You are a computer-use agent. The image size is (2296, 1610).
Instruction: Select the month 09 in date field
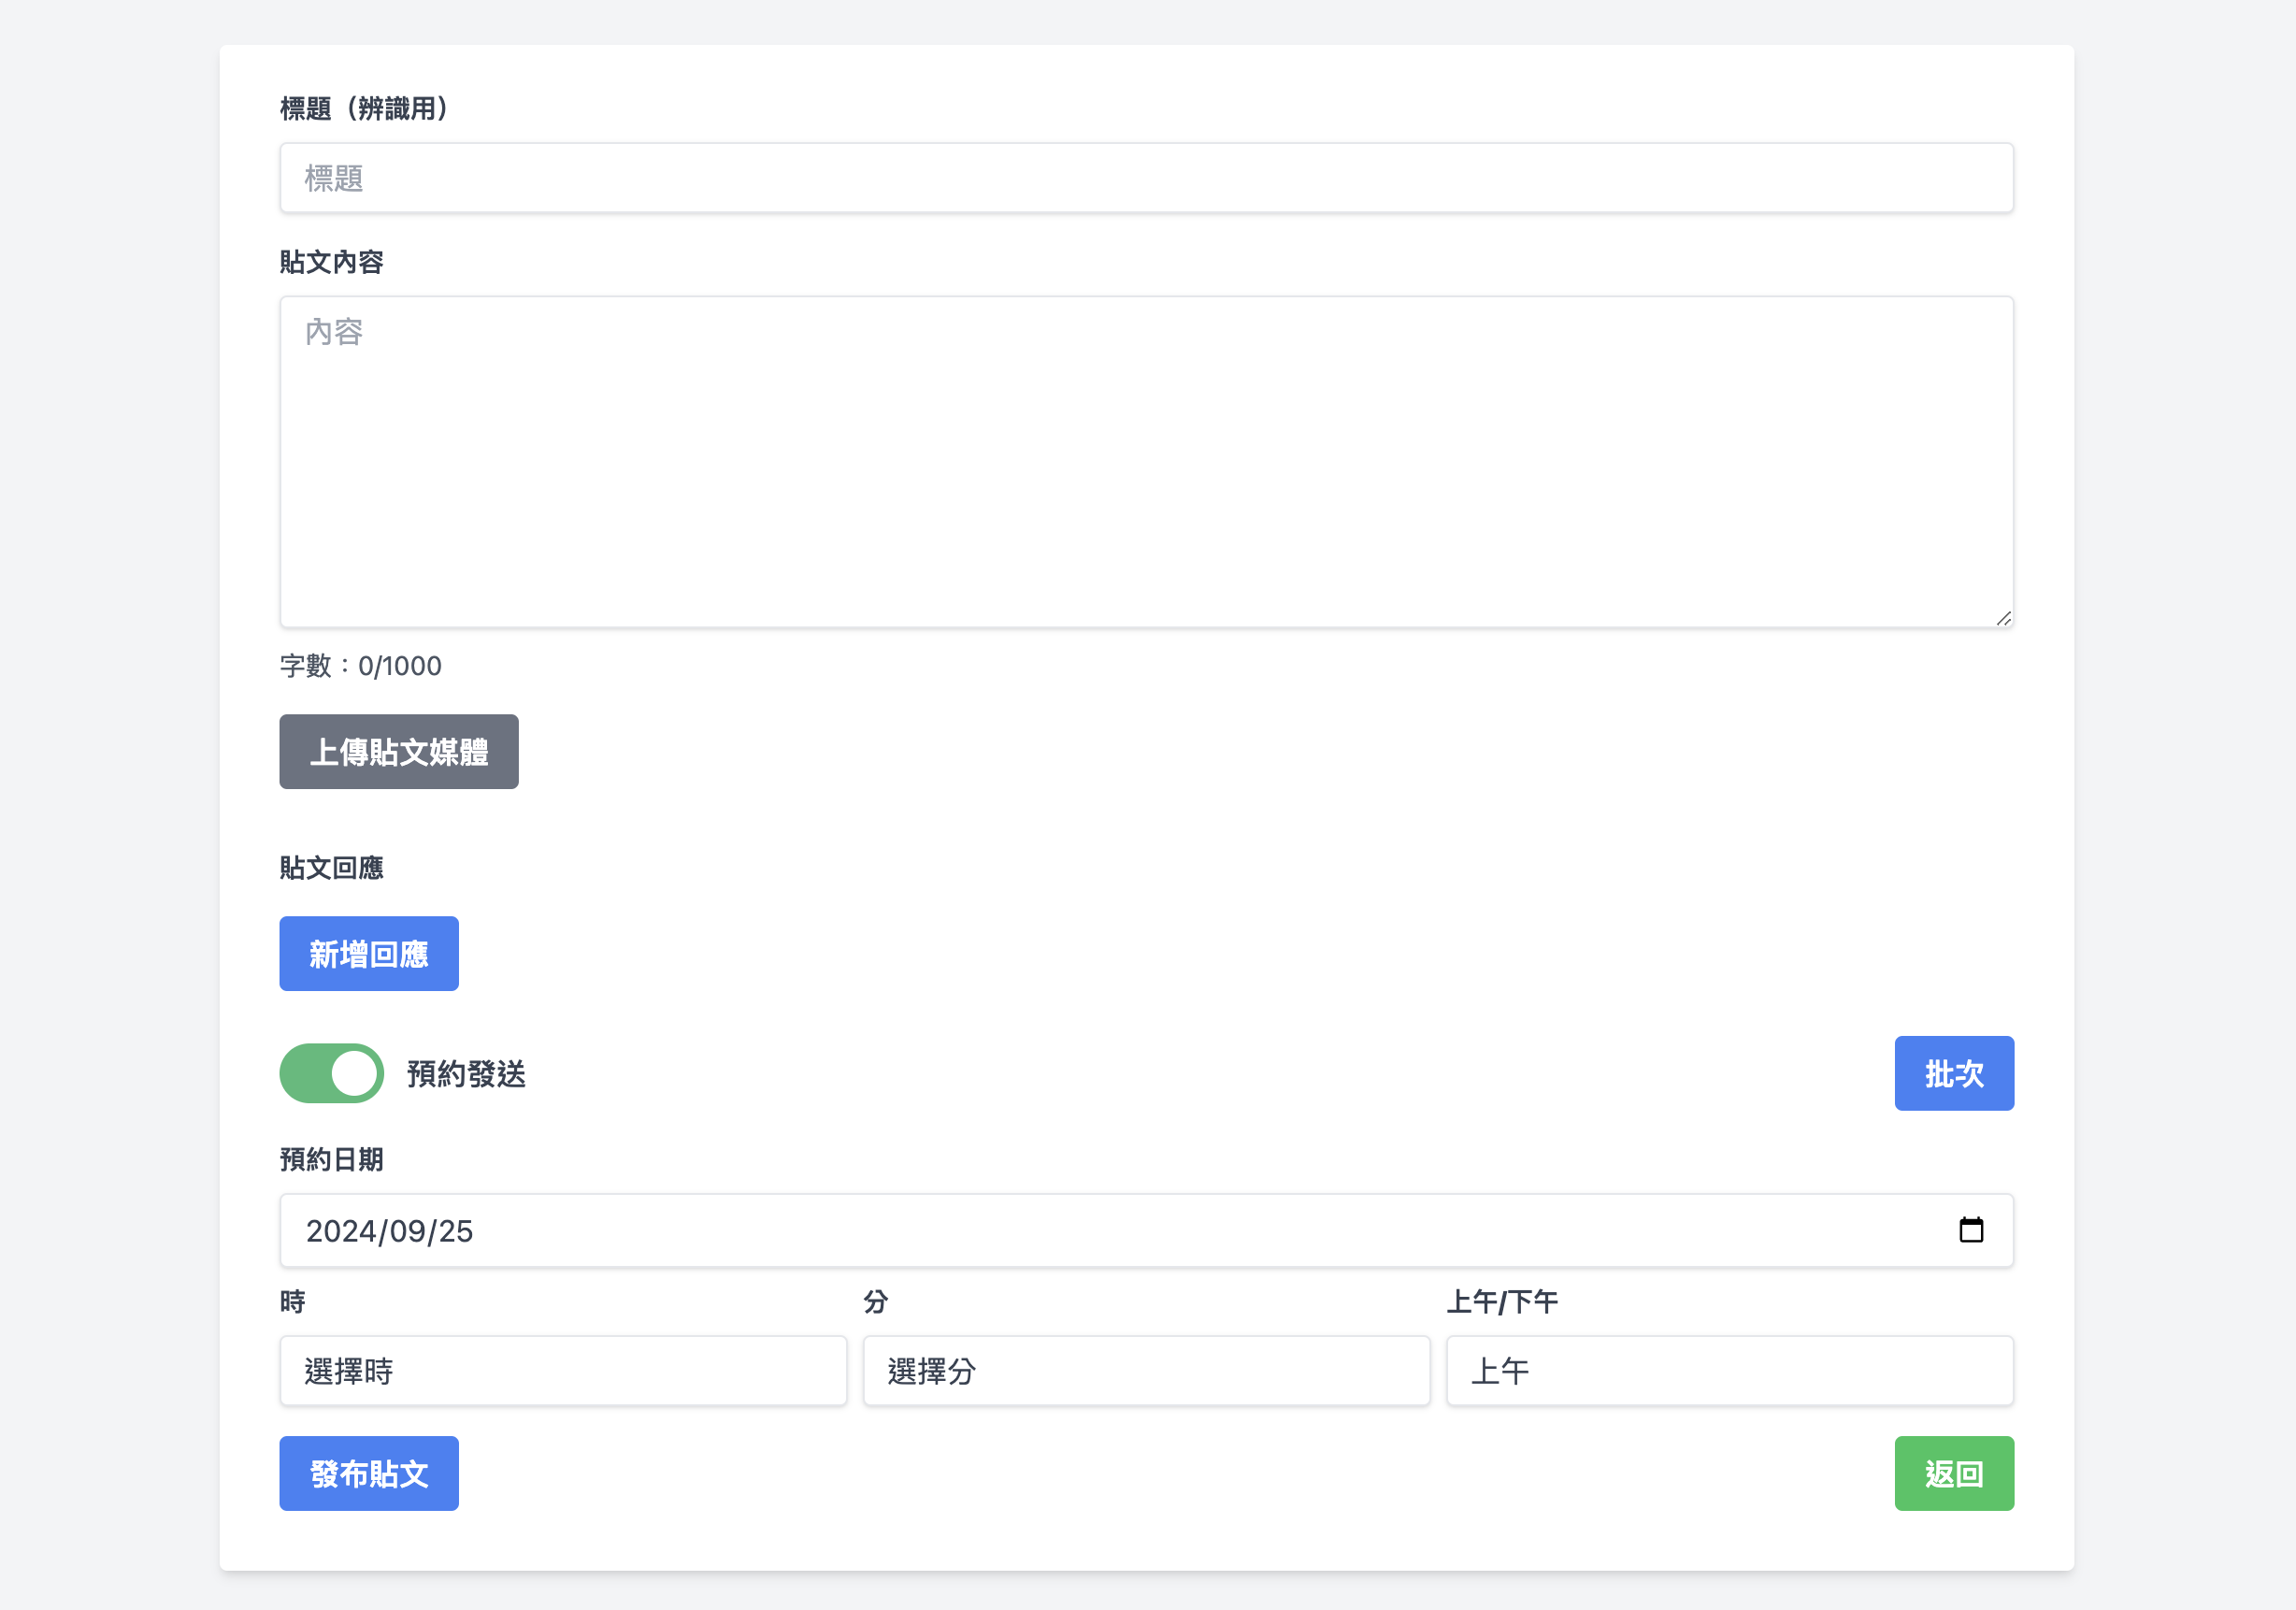406,1231
